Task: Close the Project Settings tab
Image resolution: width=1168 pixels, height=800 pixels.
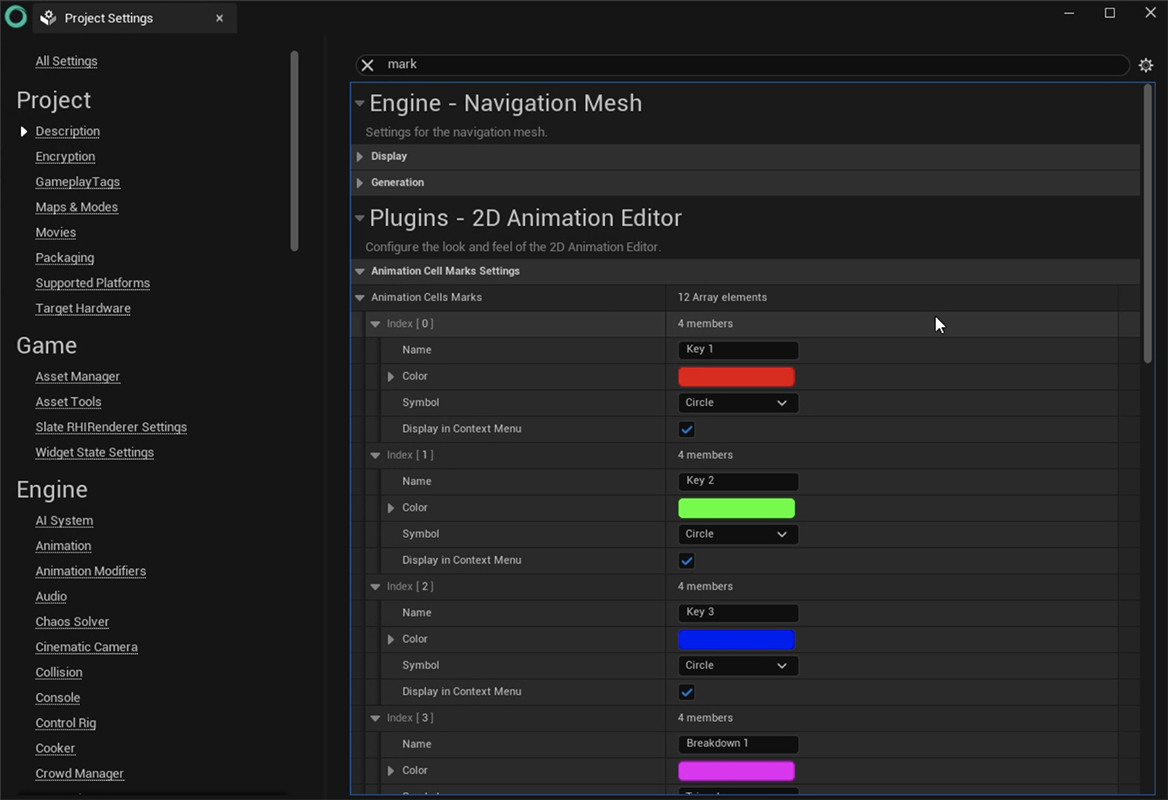Action: pos(220,18)
